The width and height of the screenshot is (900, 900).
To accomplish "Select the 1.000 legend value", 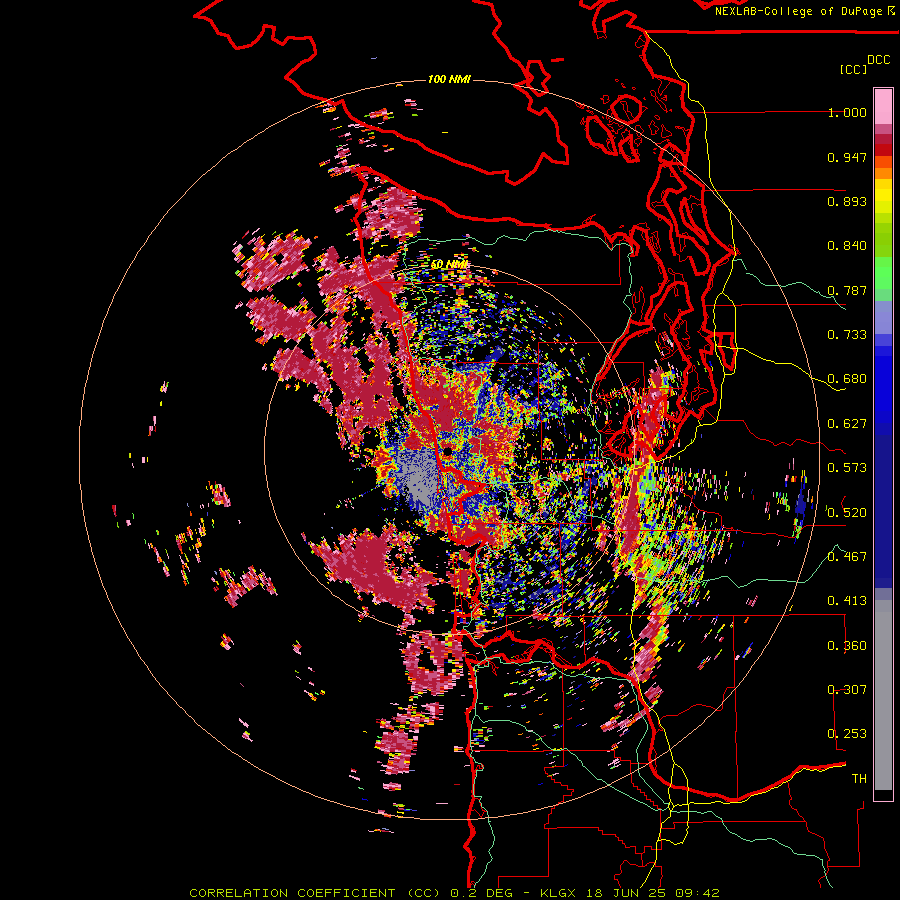I will [847, 112].
